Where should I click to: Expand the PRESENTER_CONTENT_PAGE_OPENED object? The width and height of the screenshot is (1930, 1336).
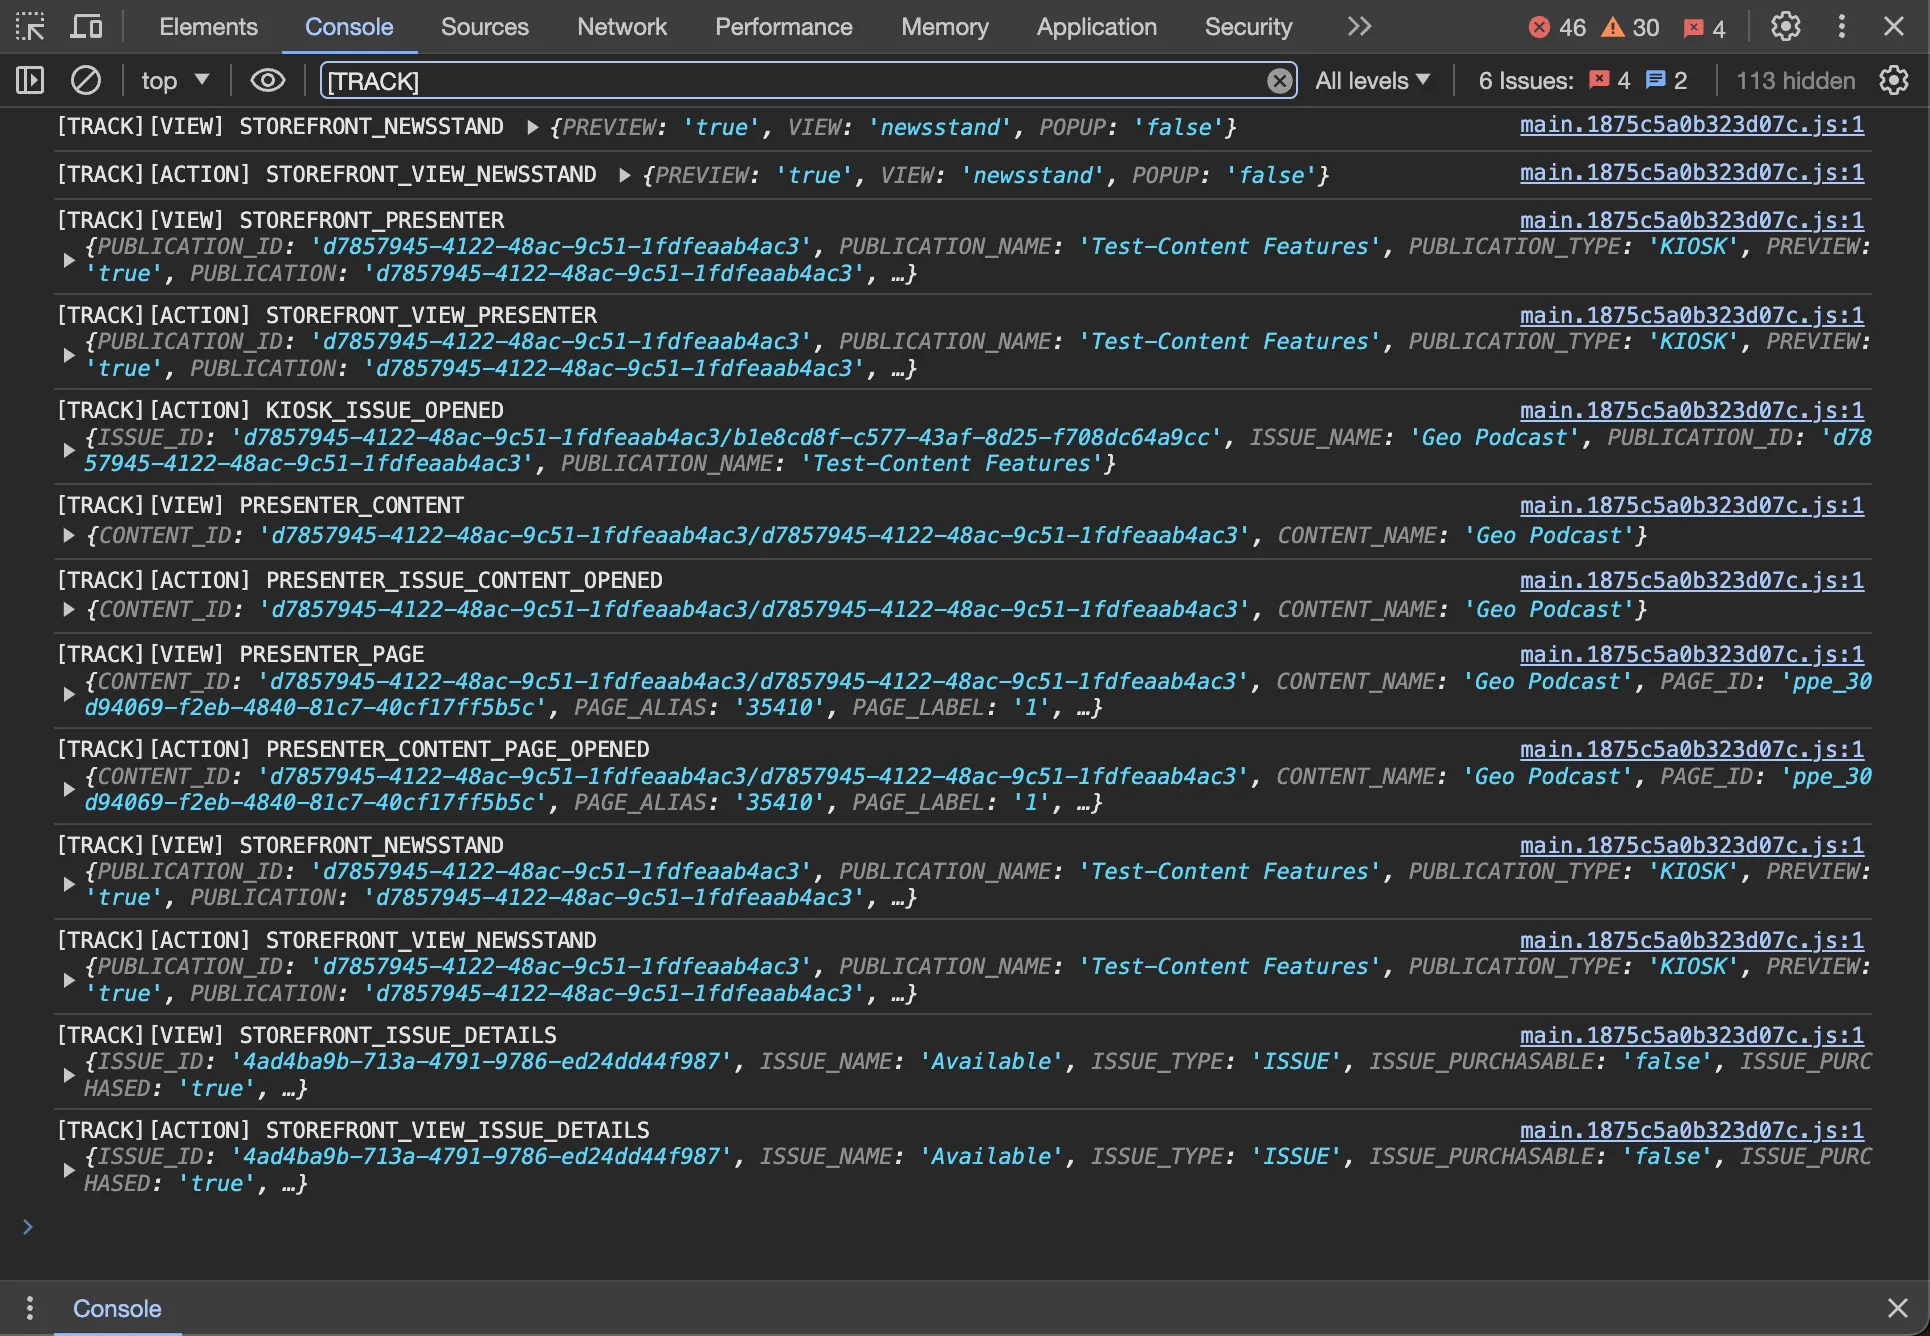[x=69, y=789]
